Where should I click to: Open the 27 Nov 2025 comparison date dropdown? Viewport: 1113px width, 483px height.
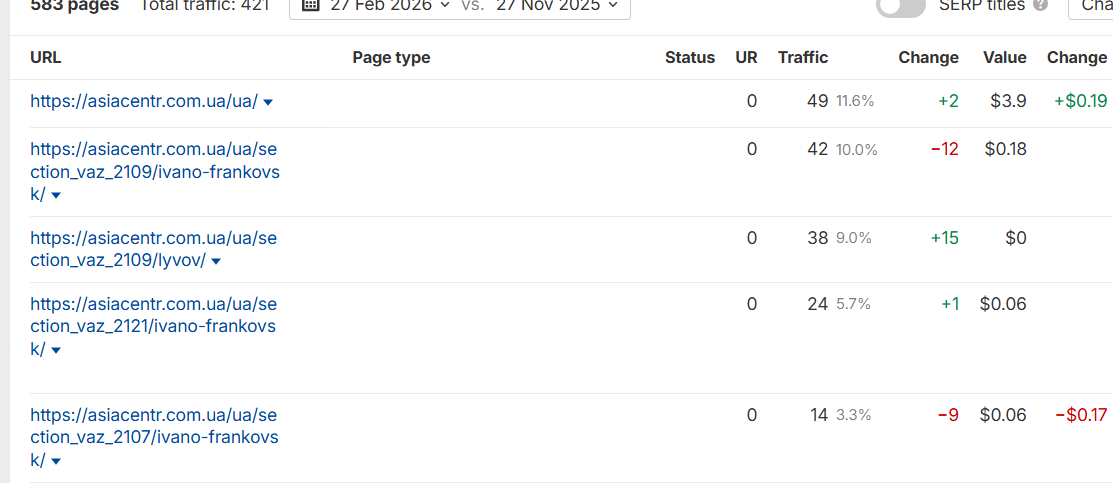(x=557, y=5)
